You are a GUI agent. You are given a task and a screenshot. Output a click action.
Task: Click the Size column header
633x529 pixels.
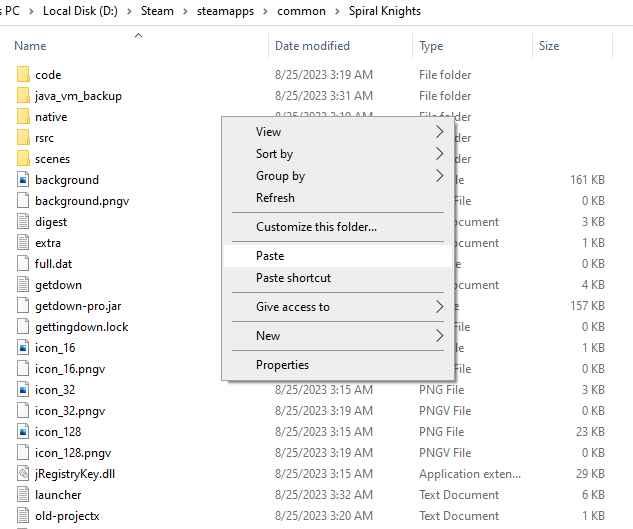click(549, 46)
